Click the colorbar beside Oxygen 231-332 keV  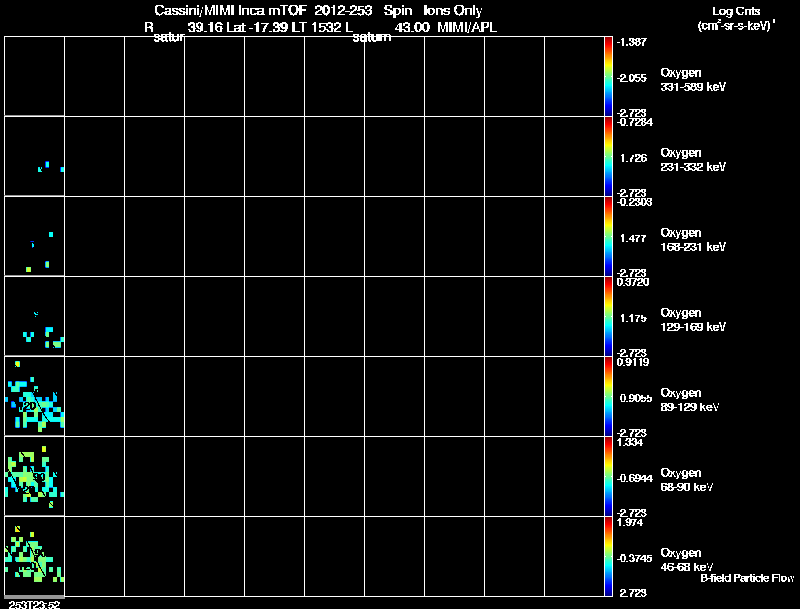point(608,157)
